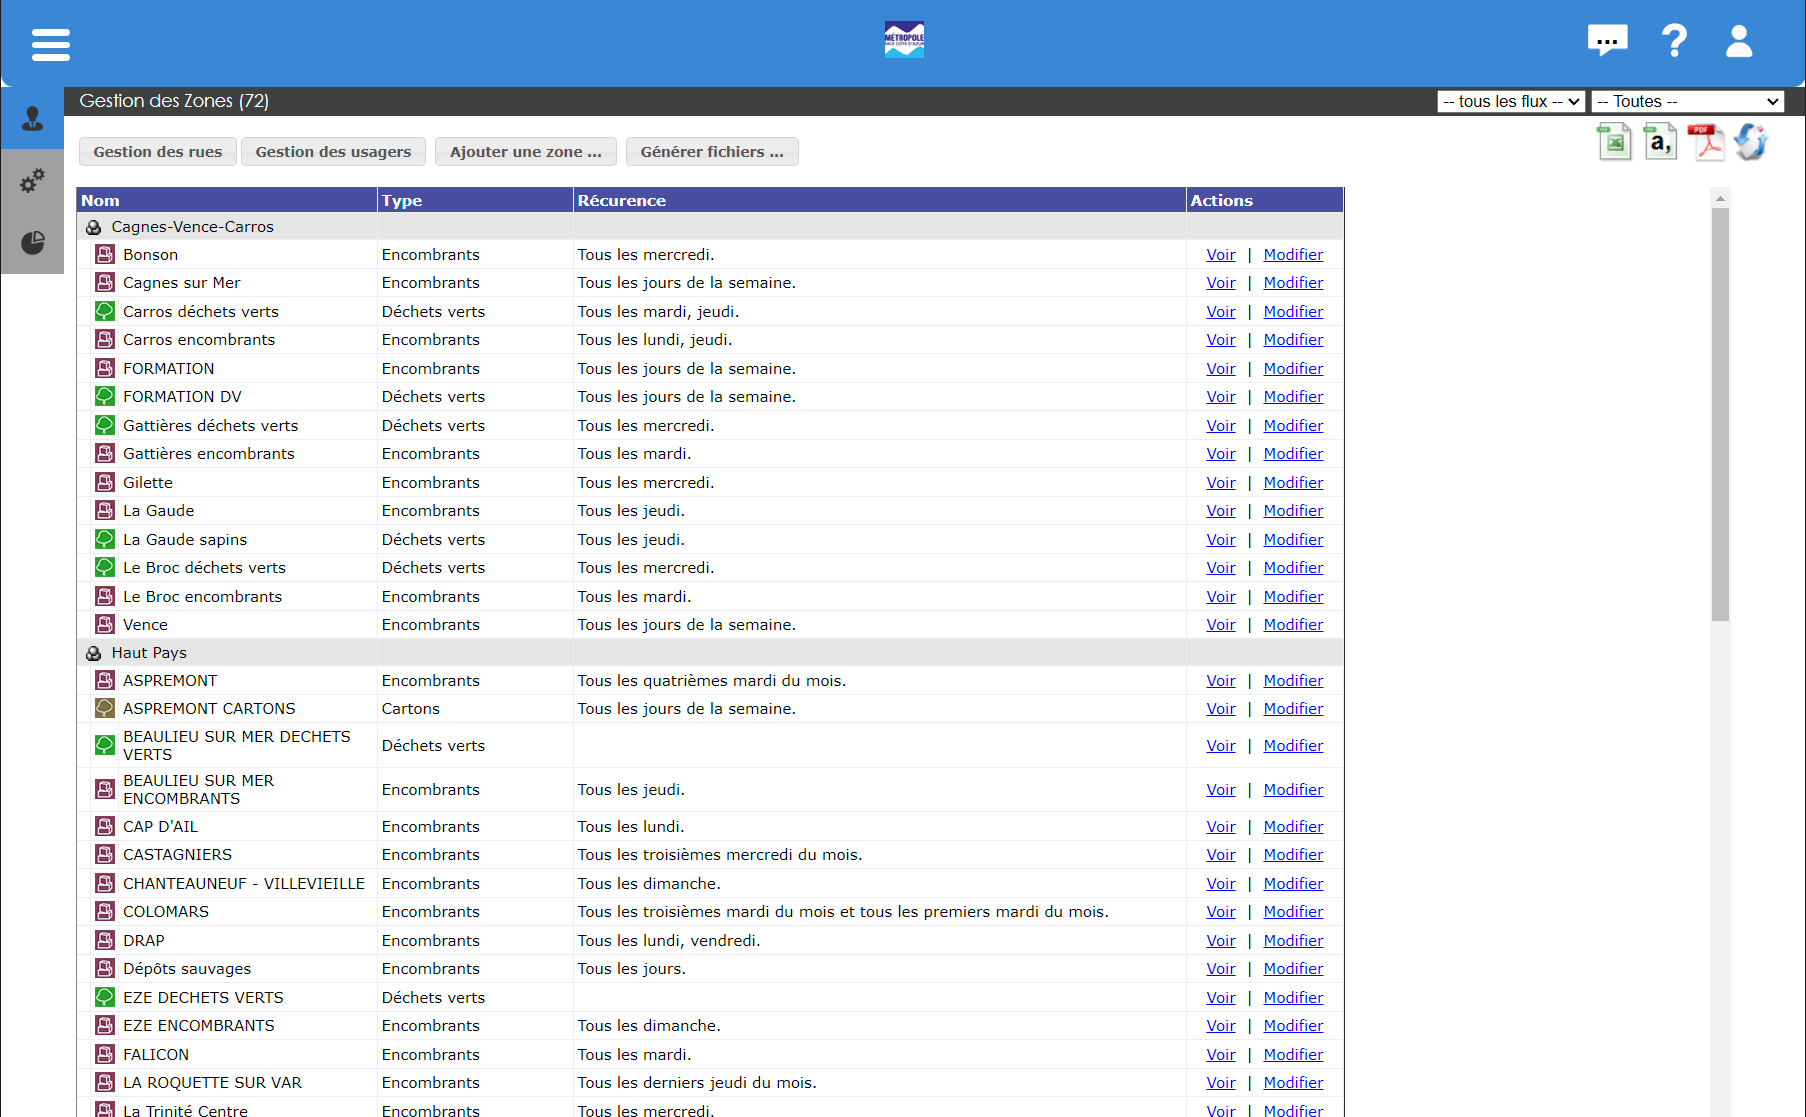Expand the 'Toutes' filter dropdown
This screenshot has width=1806, height=1117.
pos(1687,101)
